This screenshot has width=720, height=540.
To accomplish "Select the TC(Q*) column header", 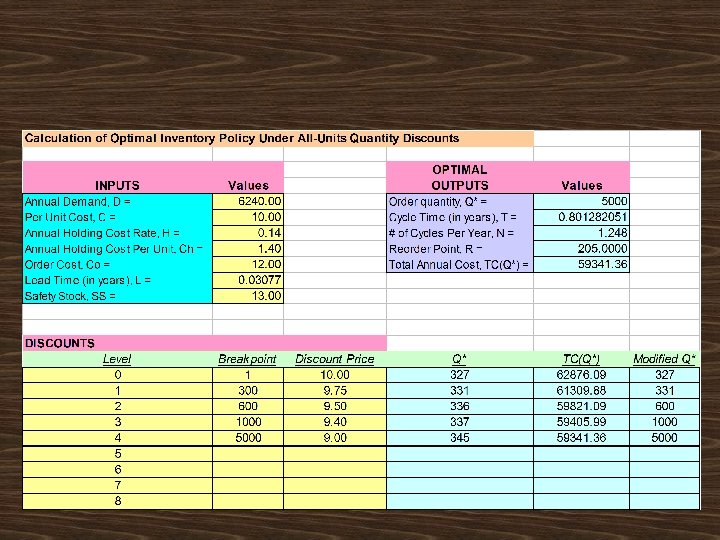I will tap(581, 359).
